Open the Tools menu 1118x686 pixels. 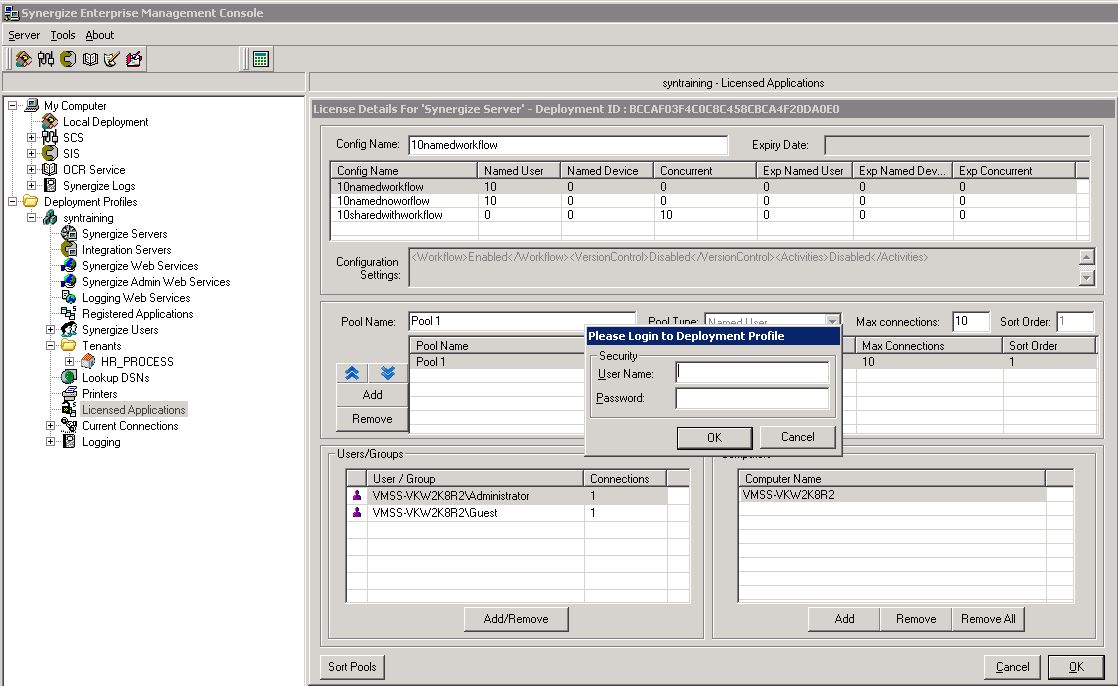tap(63, 35)
